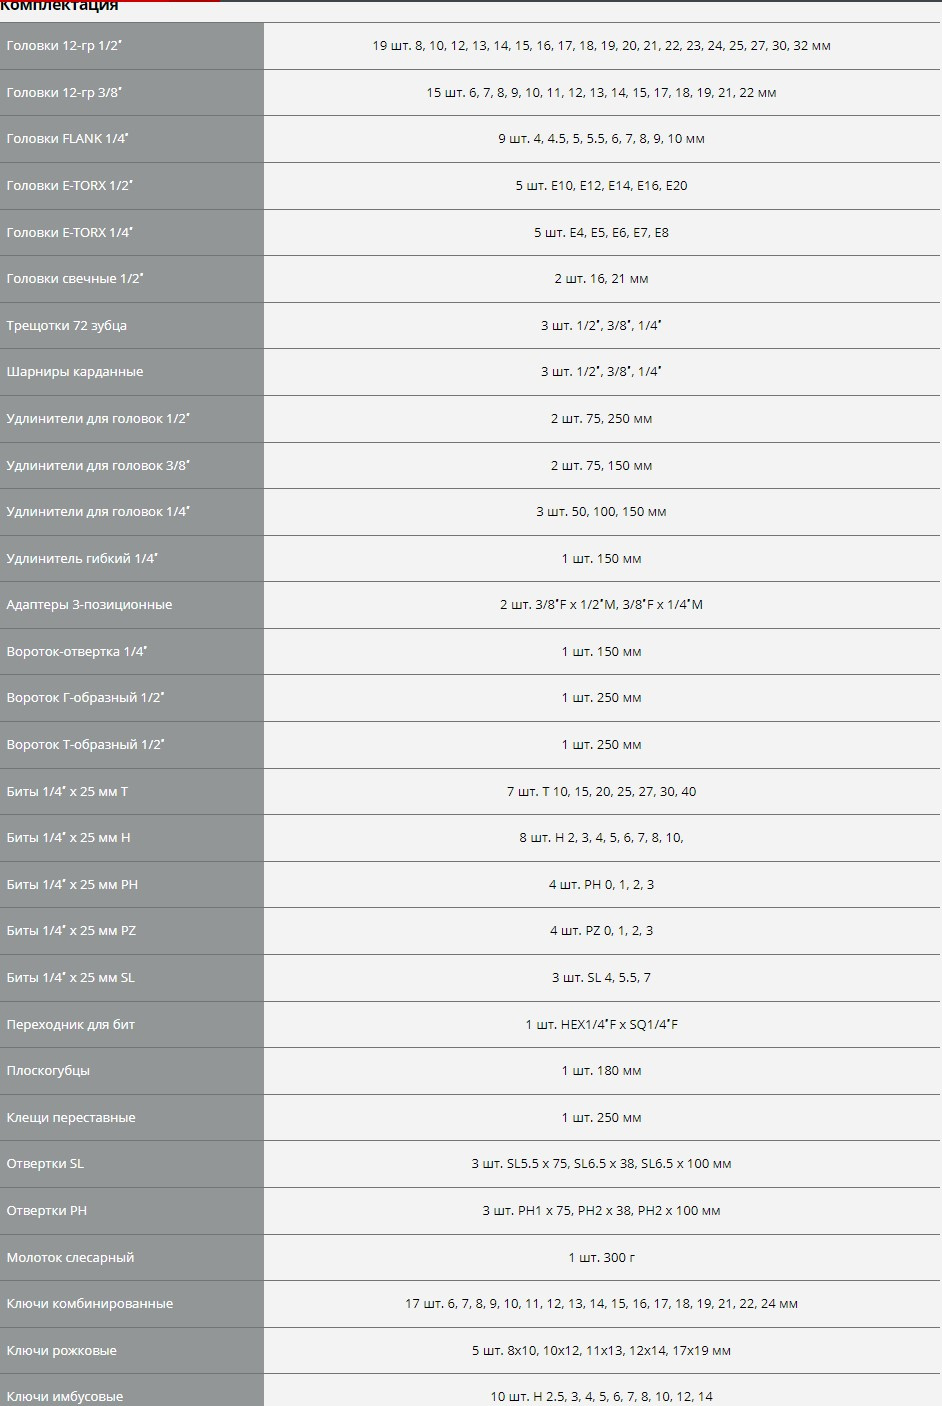Click the 'Вороток-отвертка 1/4"' label cell
The width and height of the screenshot is (942, 1406).
tap(77, 652)
